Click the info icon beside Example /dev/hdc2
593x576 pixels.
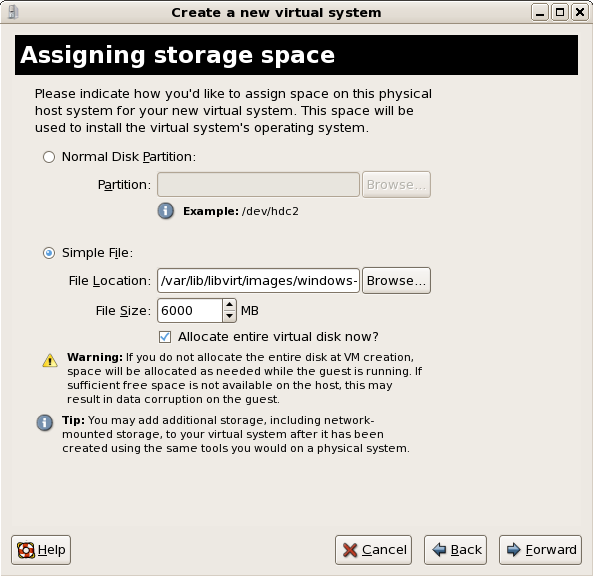[x=166, y=211]
